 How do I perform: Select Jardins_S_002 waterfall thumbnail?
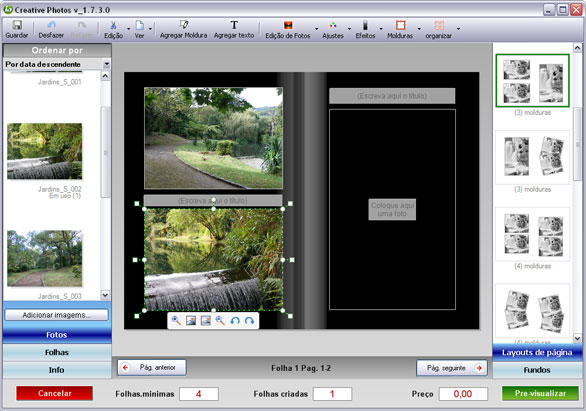point(45,151)
